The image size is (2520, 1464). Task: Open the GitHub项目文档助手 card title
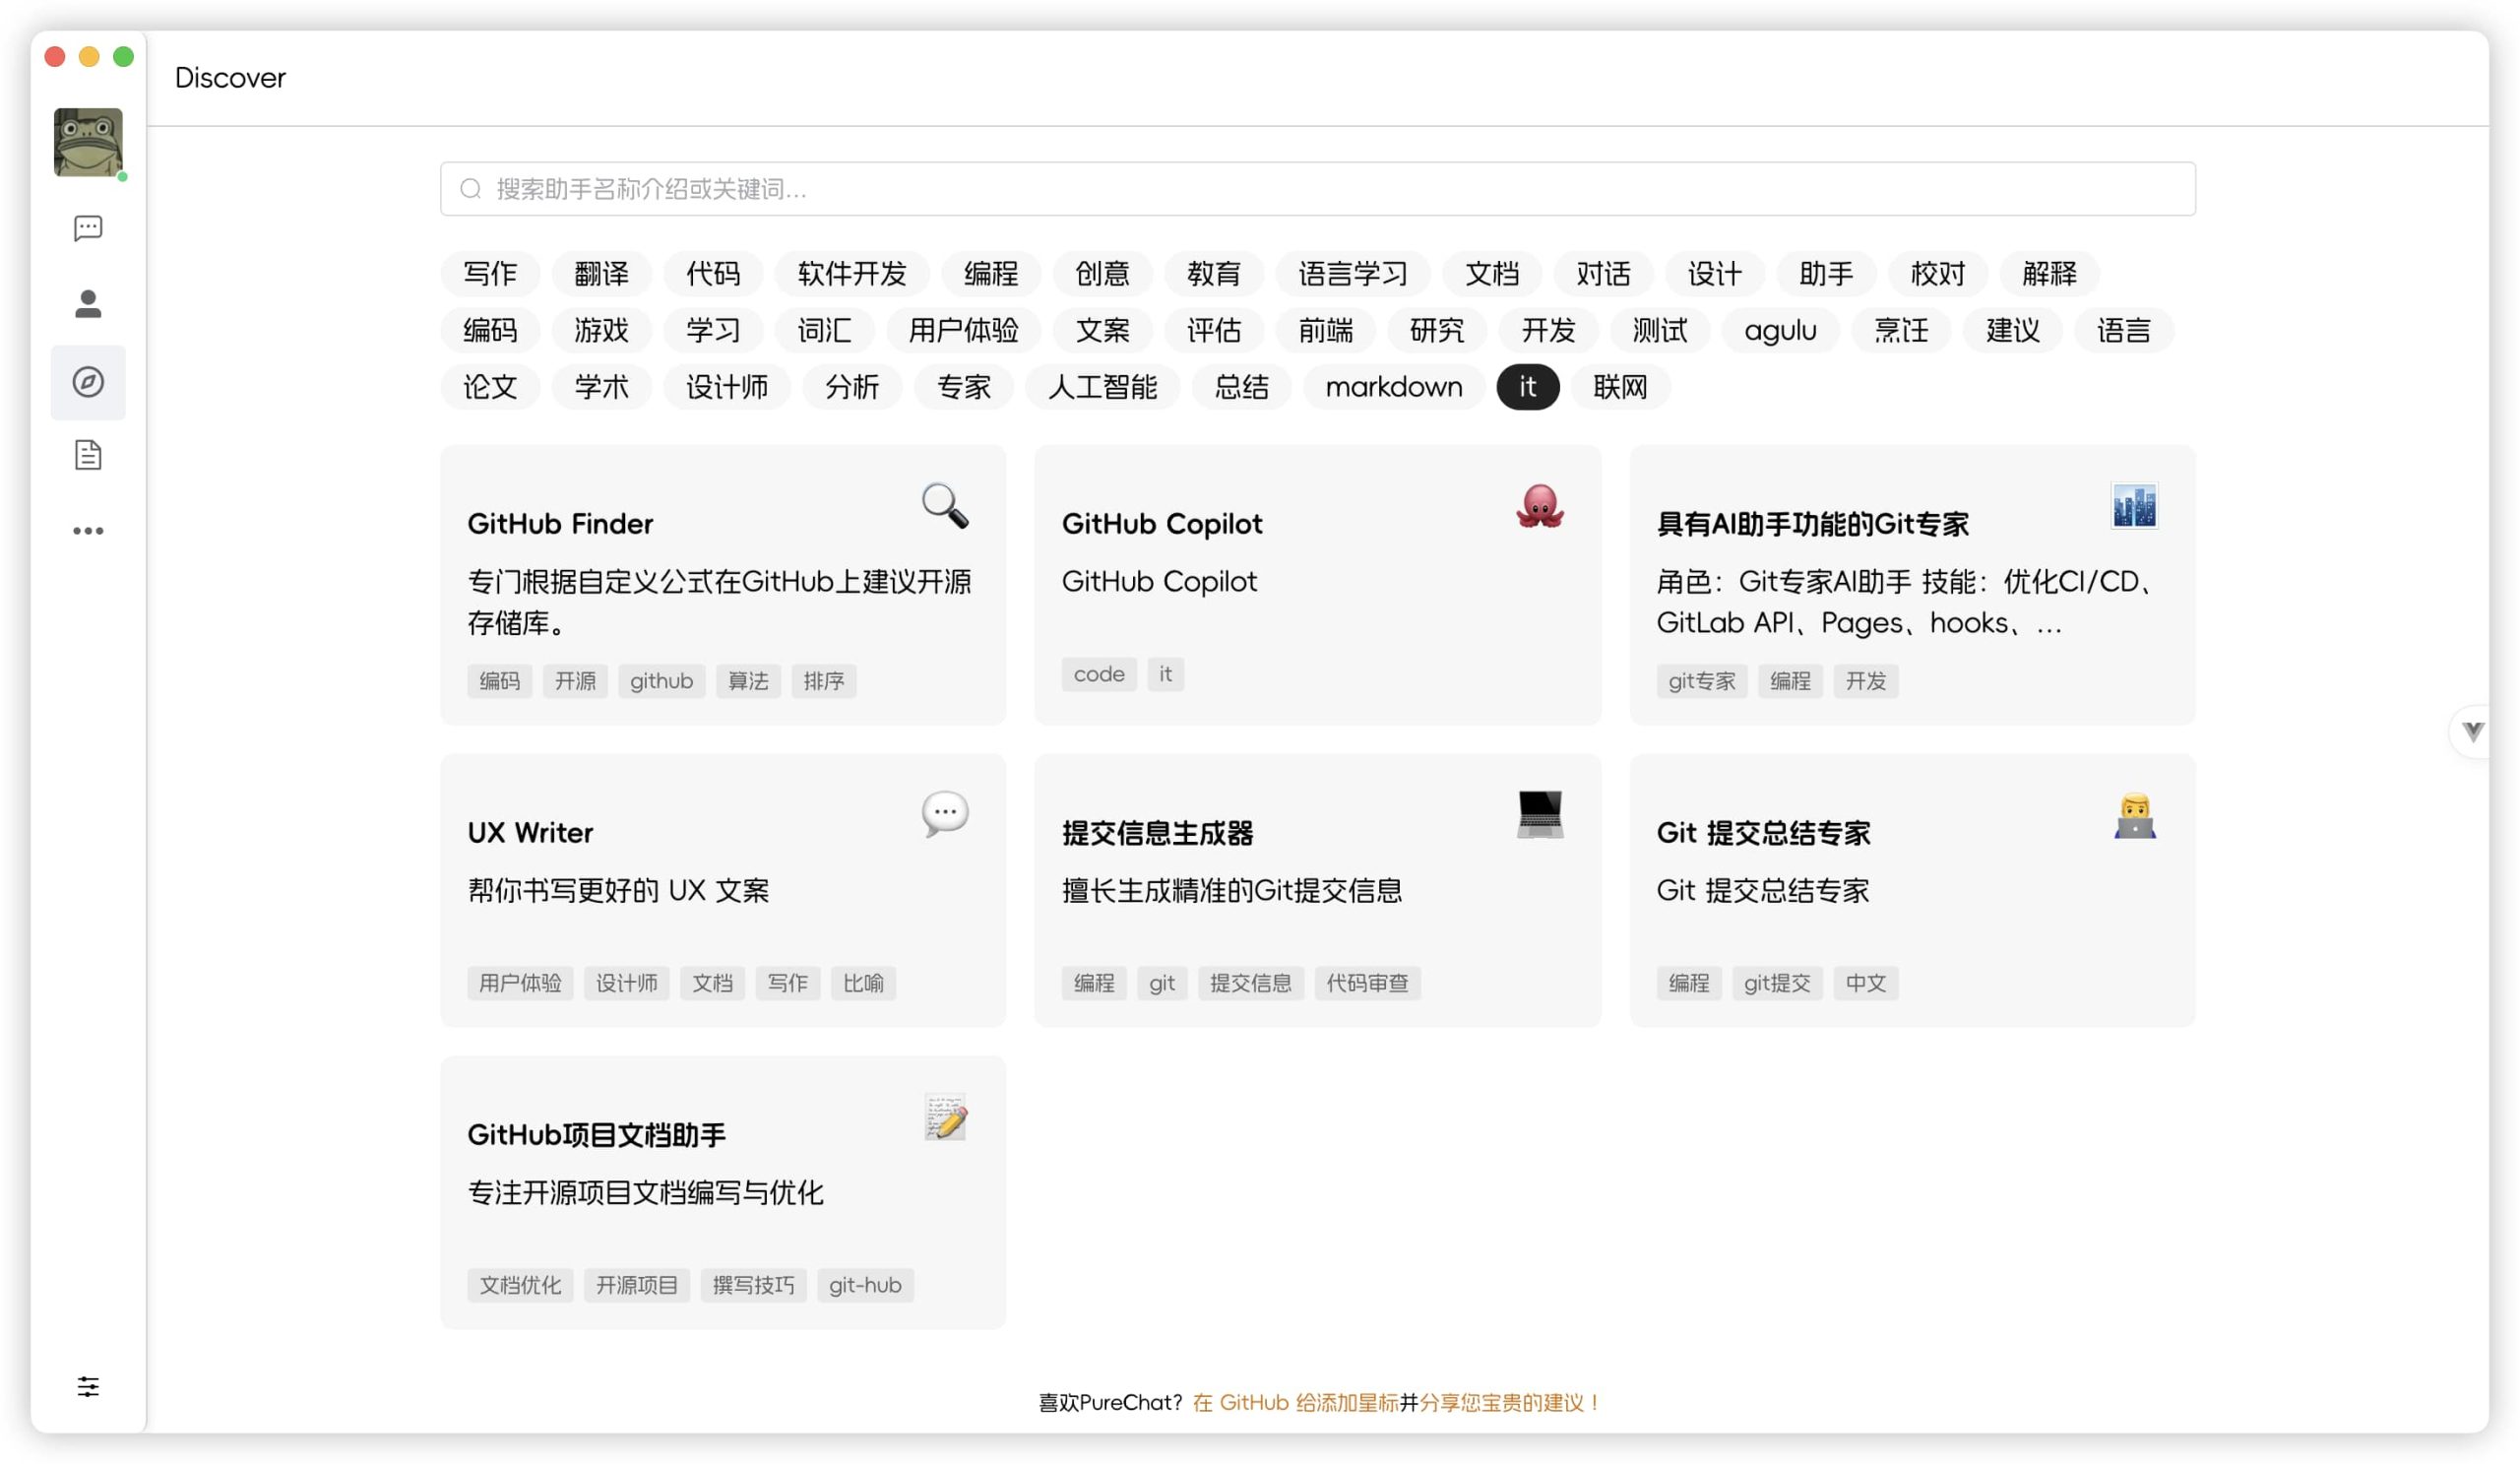[x=596, y=1134]
